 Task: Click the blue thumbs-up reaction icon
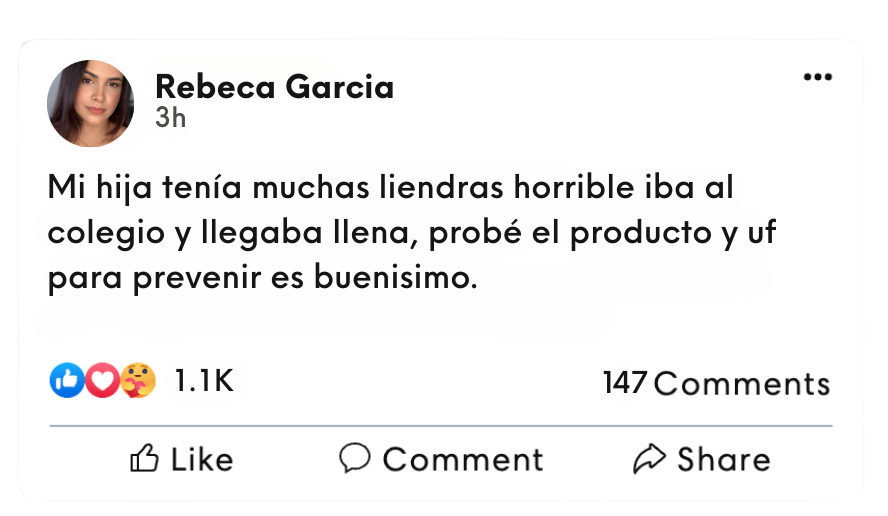66,380
